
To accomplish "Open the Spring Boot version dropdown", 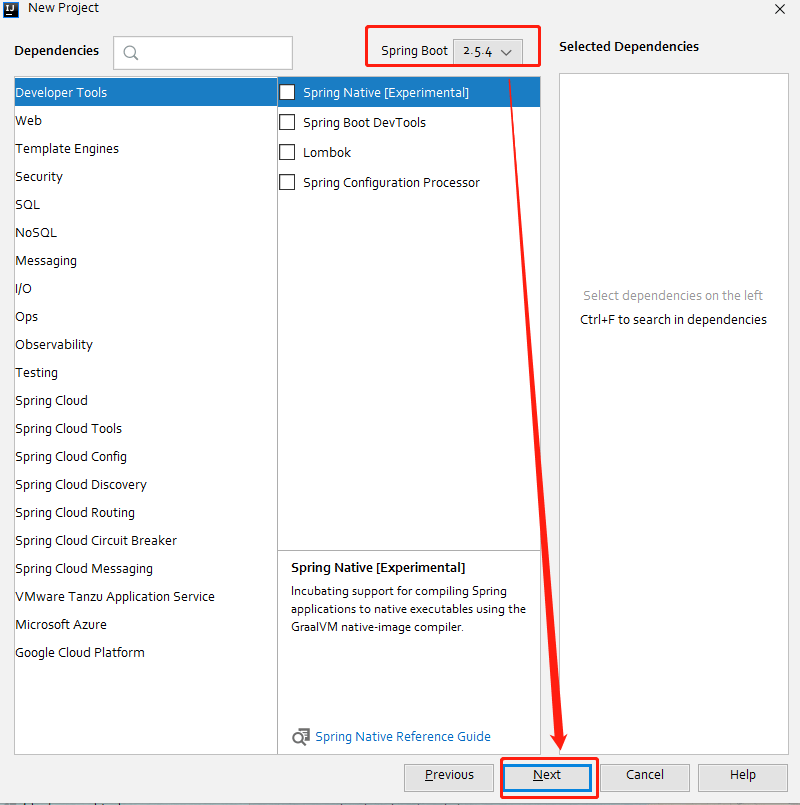I will pos(488,51).
